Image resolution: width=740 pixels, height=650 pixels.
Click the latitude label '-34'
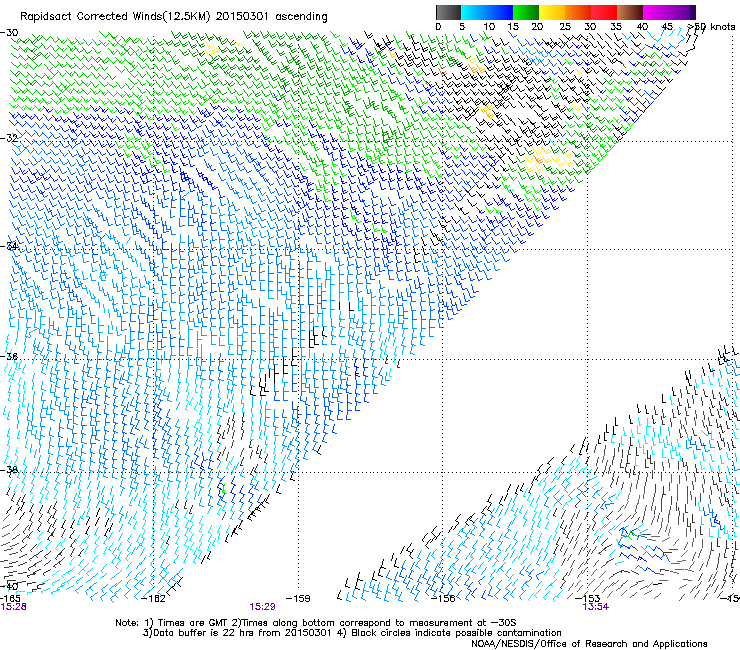pyautogui.click(x=9, y=246)
